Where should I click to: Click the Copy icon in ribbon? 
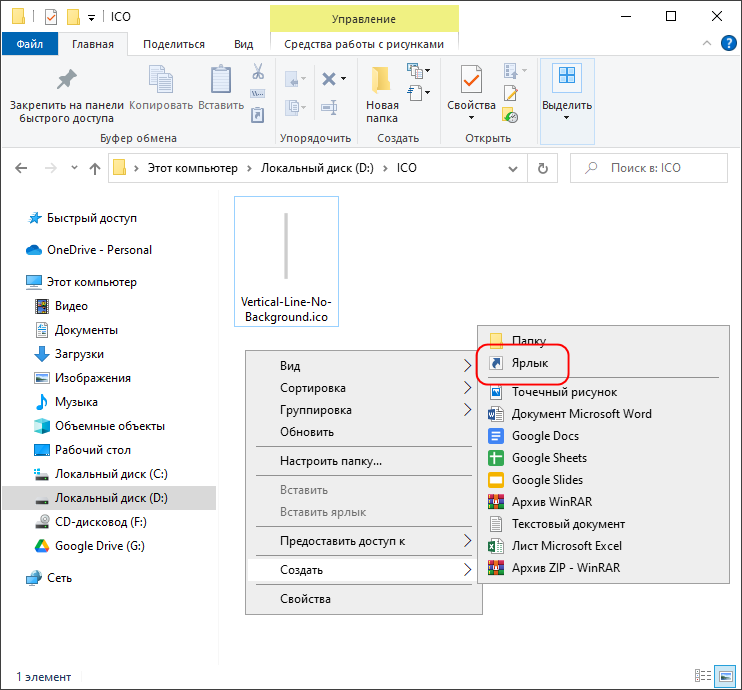pos(161,79)
